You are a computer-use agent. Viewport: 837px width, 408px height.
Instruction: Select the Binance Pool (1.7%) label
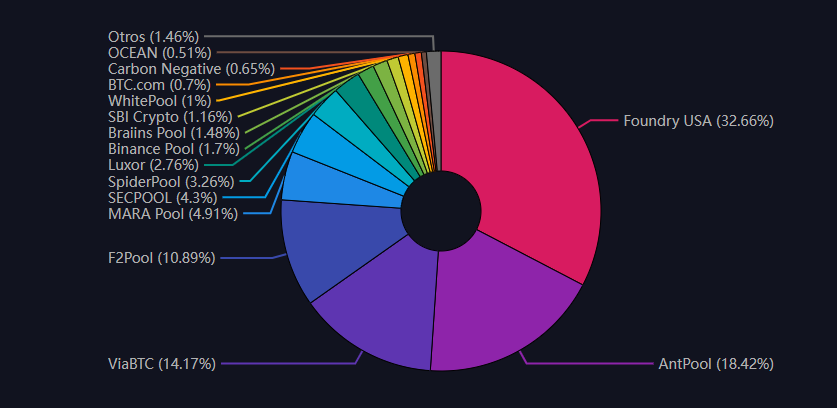coord(173,149)
